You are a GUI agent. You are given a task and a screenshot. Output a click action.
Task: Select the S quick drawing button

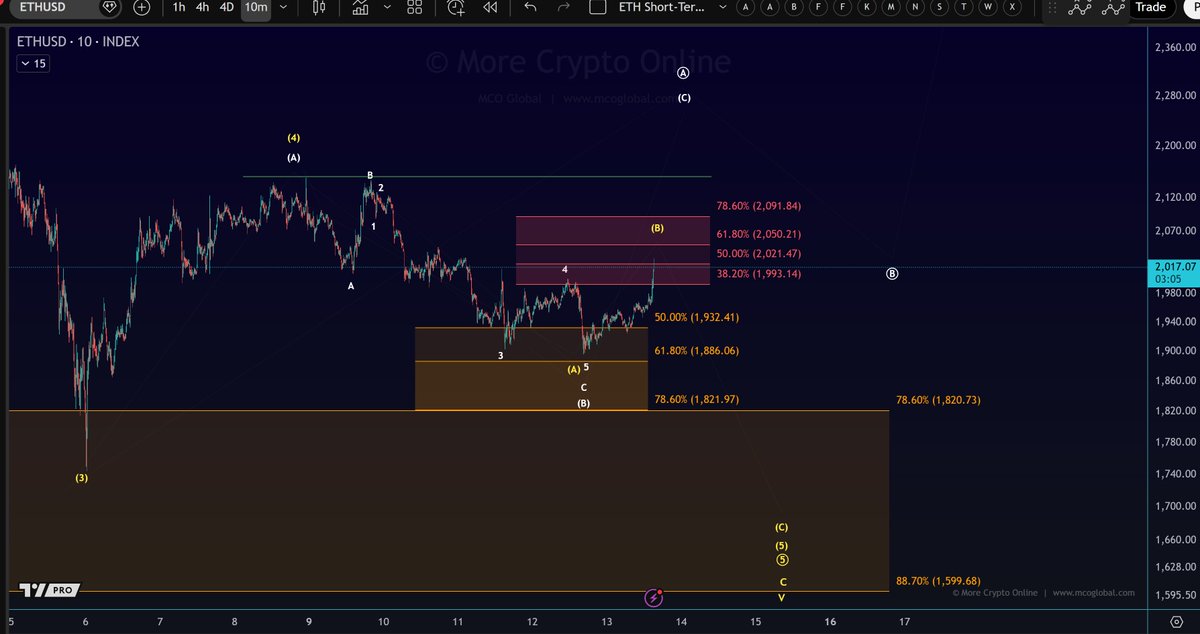pyautogui.click(x=940, y=7)
